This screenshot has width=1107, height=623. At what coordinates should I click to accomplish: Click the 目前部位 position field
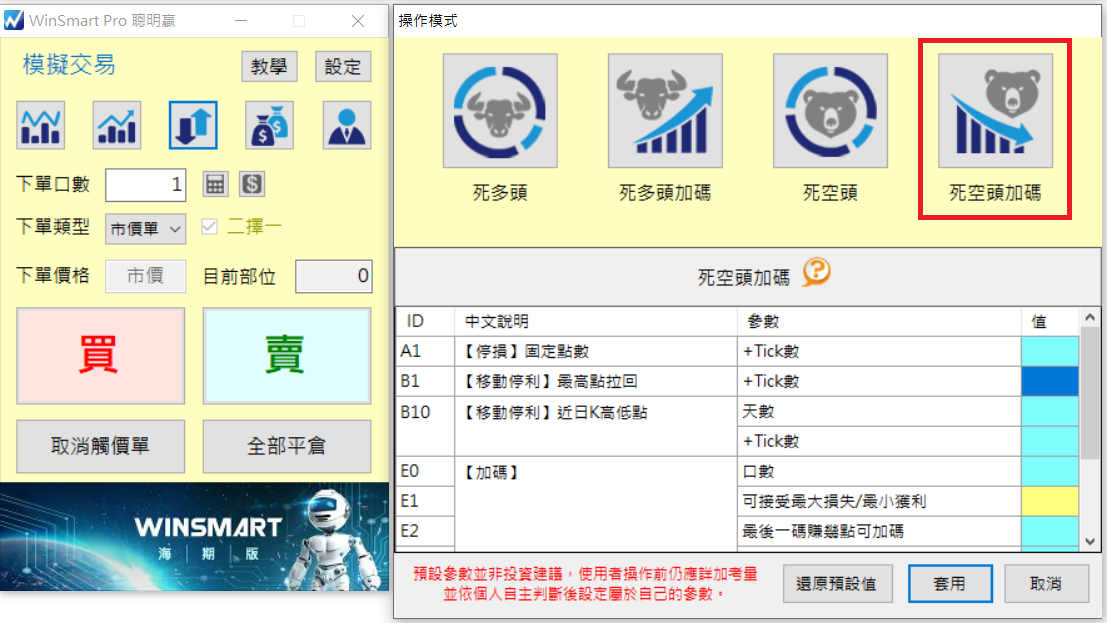click(x=333, y=275)
